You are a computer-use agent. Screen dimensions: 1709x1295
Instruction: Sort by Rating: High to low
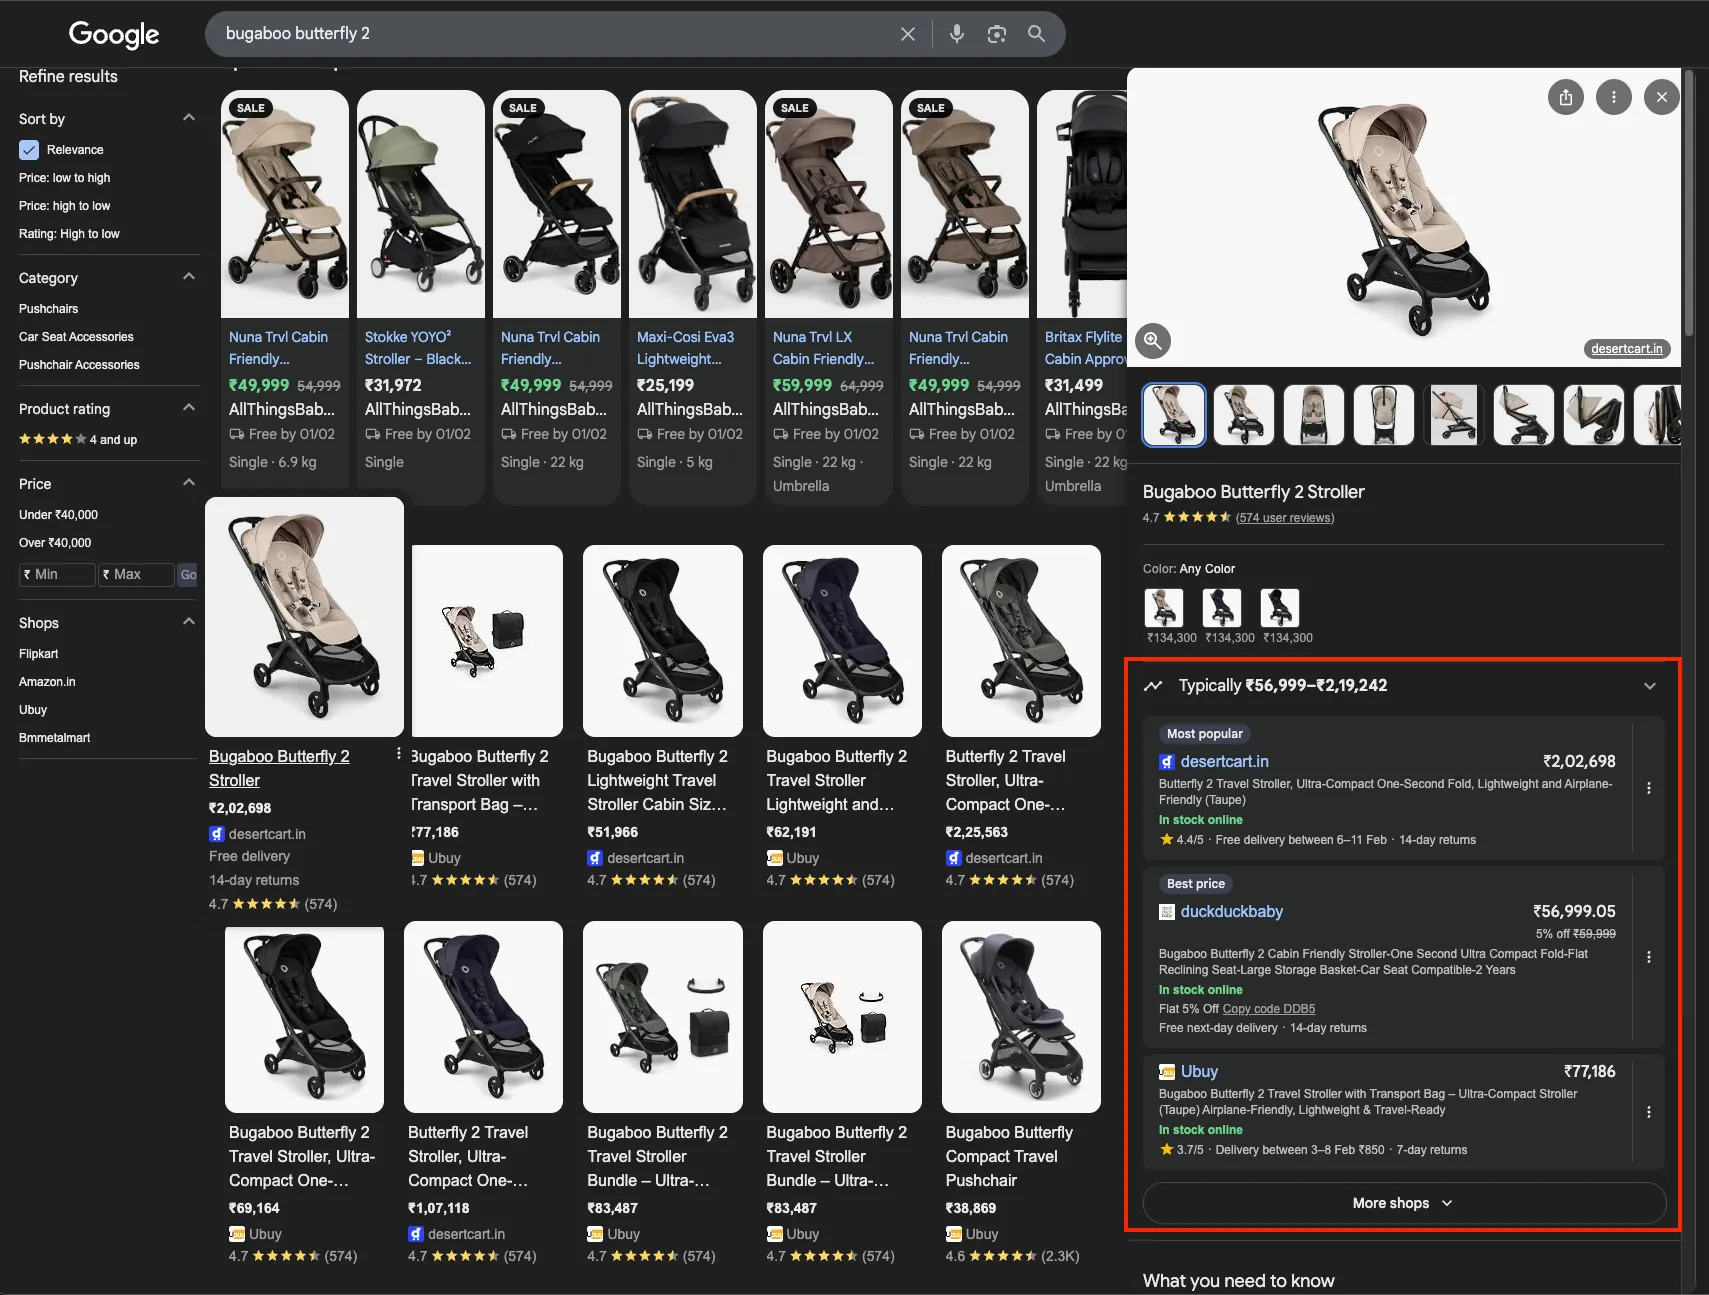69,234
